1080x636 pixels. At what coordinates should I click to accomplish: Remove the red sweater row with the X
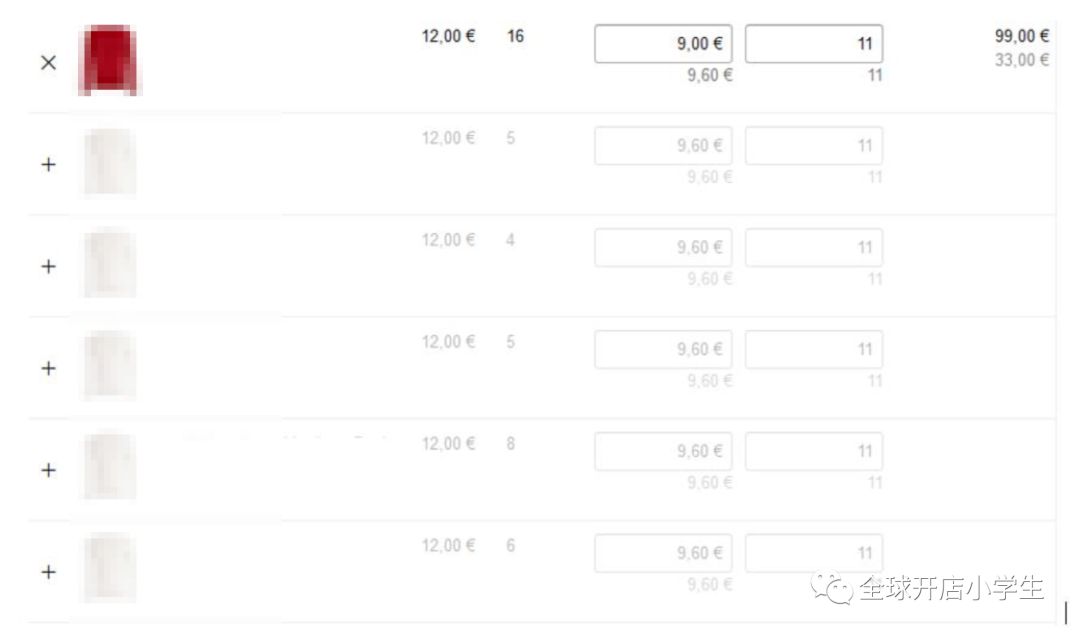coord(48,62)
